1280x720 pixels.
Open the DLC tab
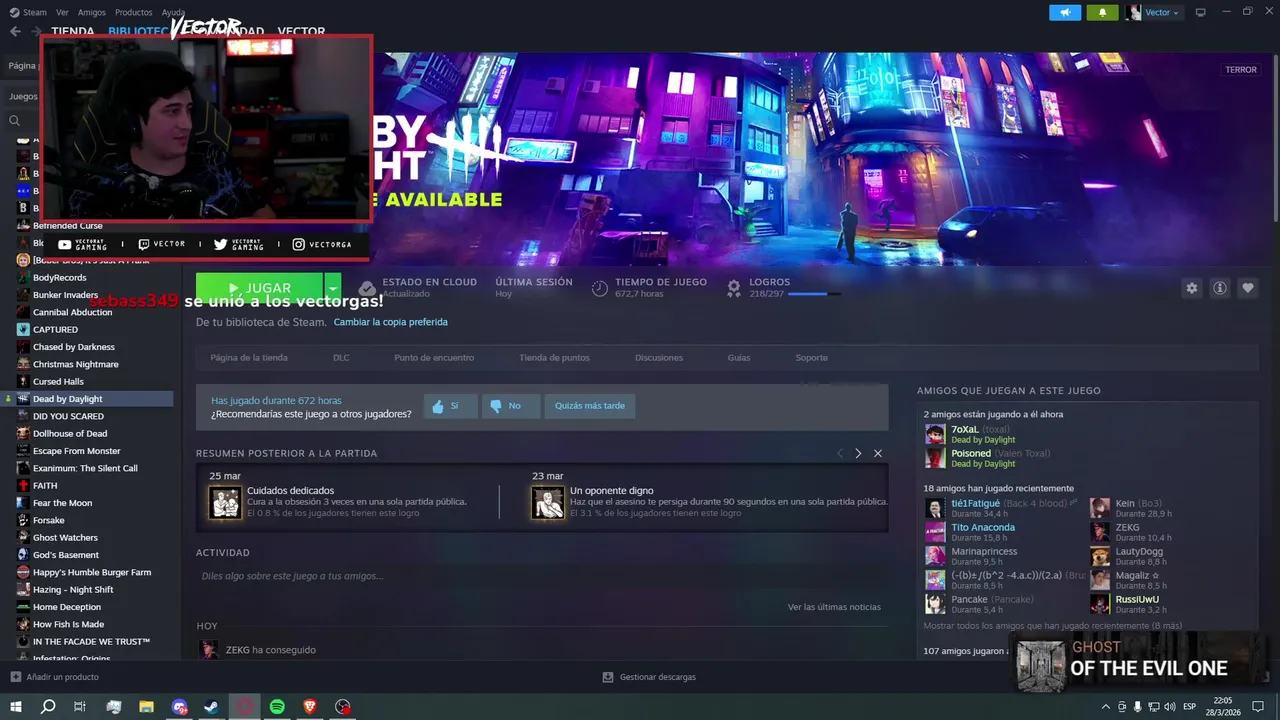pyautogui.click(x=341, y=357)
